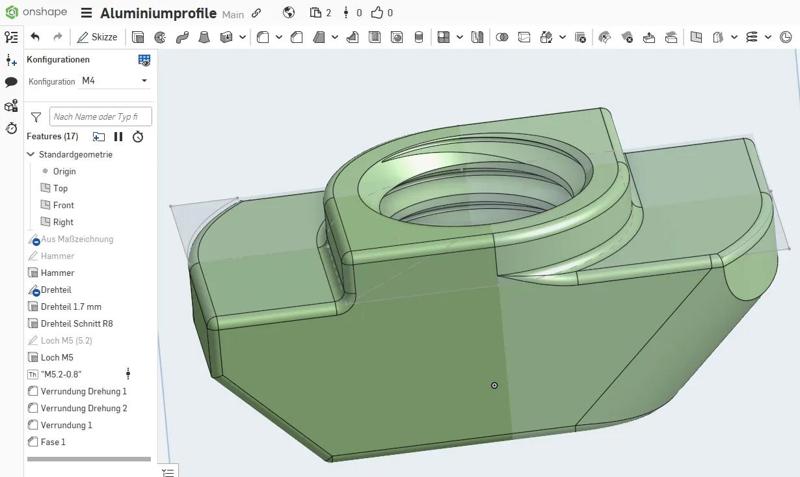Click the feature list horizontal scrollbar
Screen dimensions: 800x477
[x=89, y=459]
